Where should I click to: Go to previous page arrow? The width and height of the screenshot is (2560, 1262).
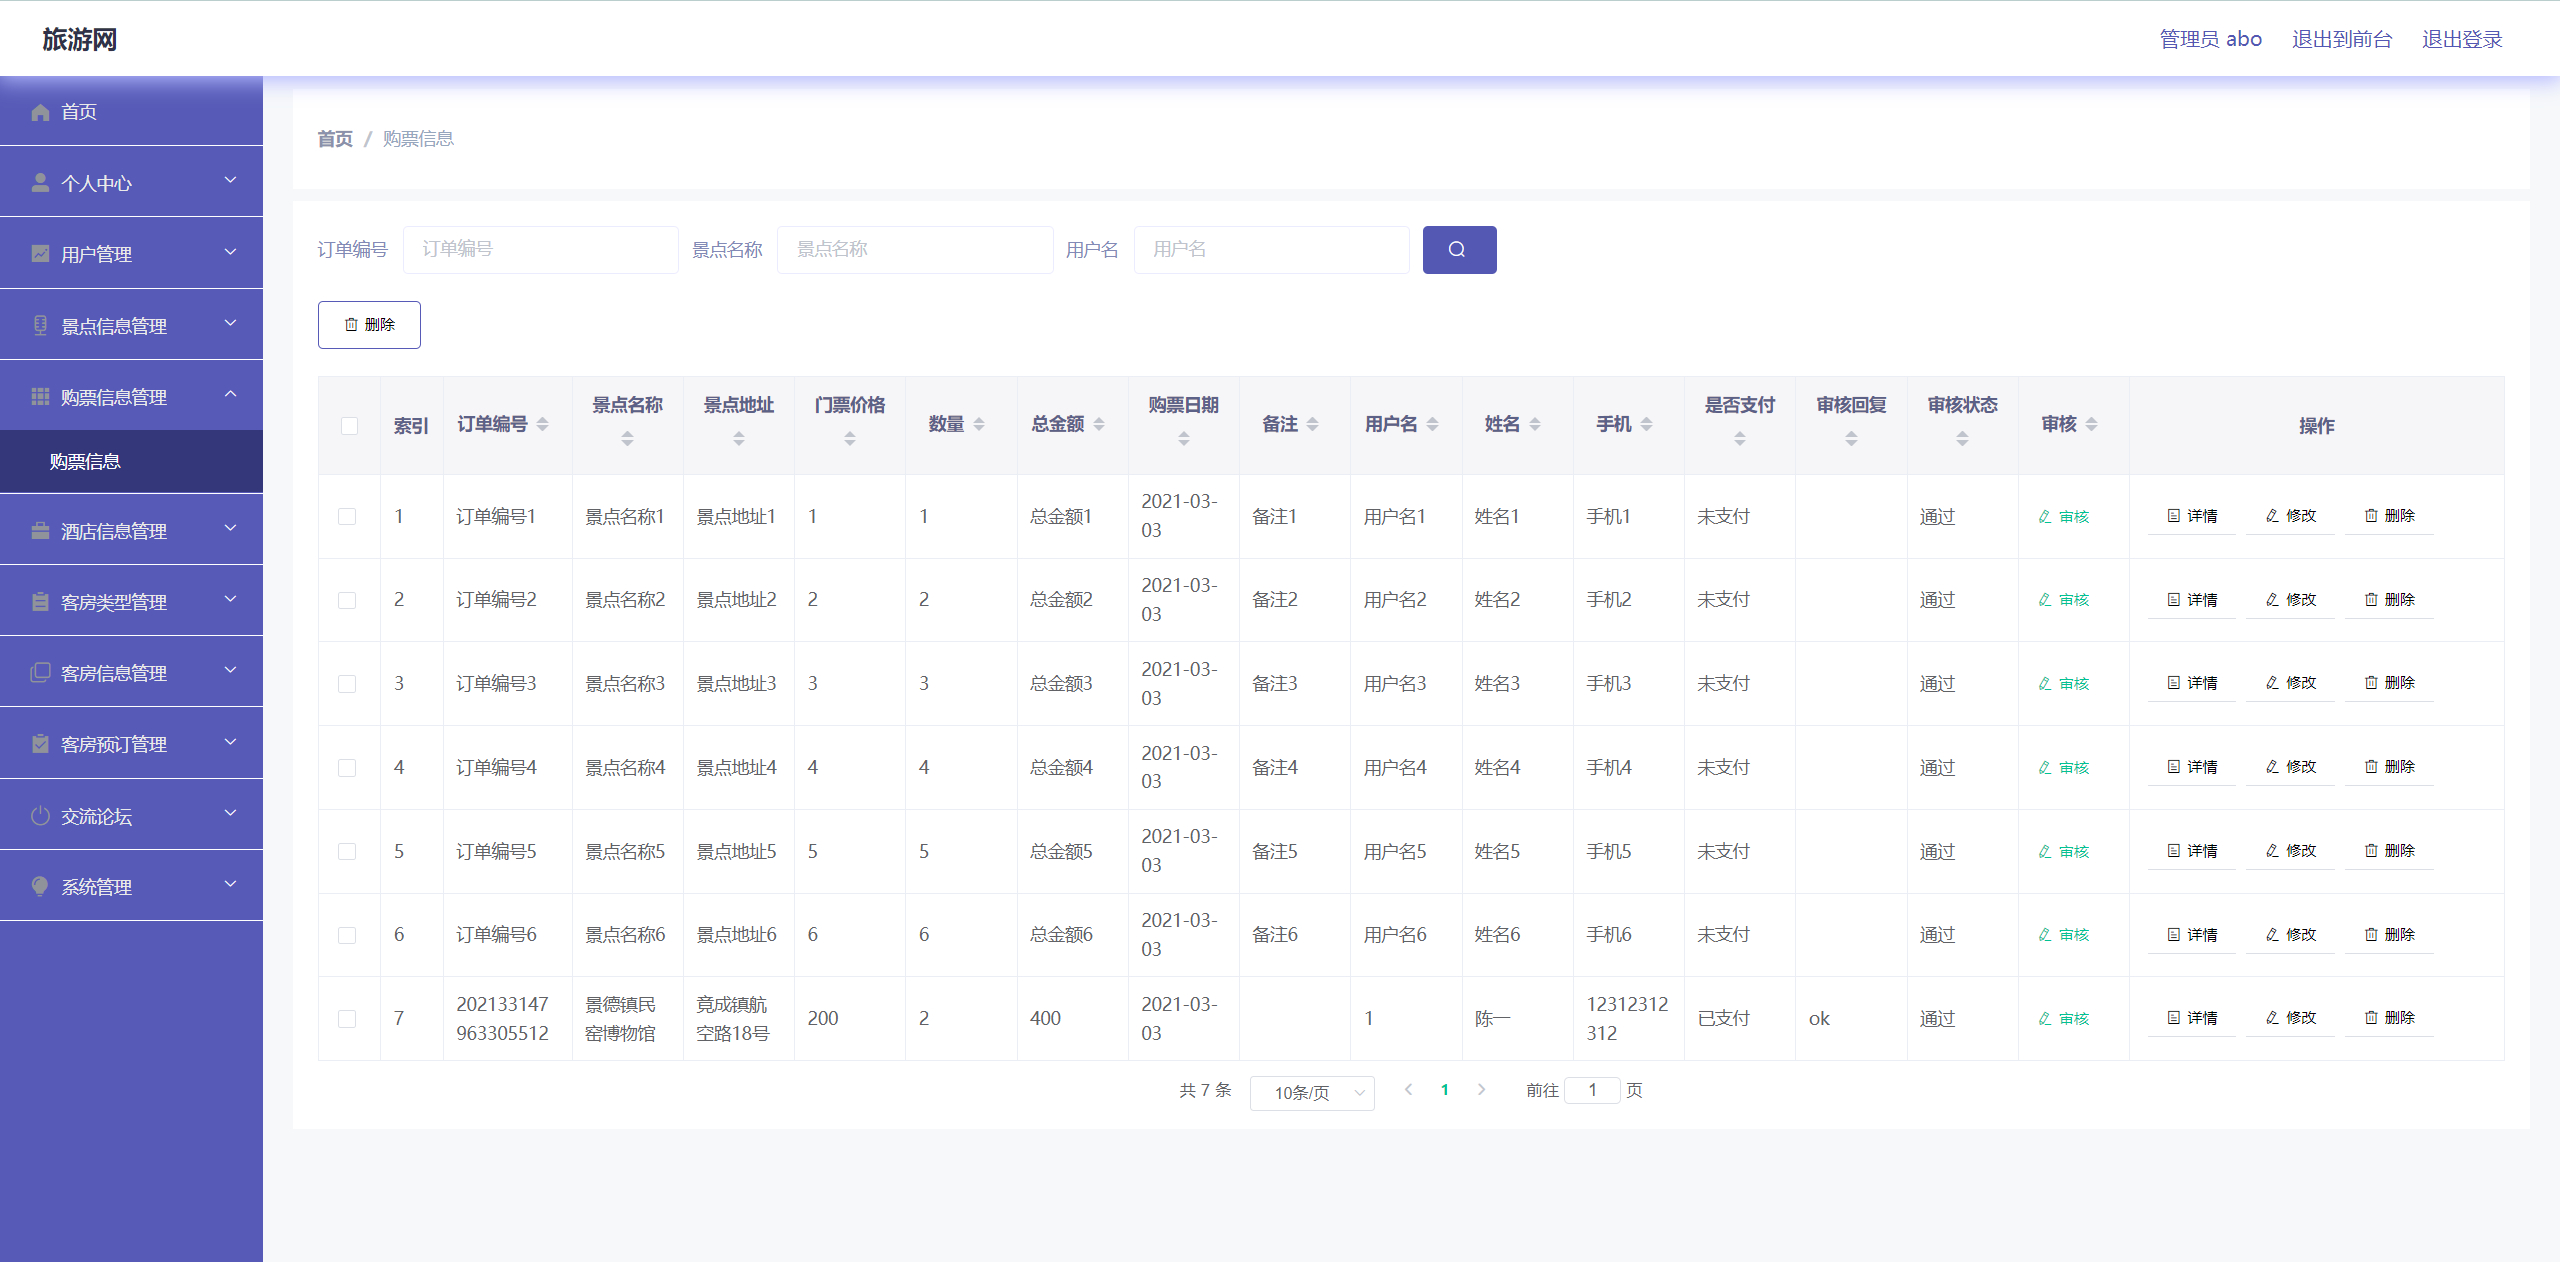[x=1408, y=1090]
